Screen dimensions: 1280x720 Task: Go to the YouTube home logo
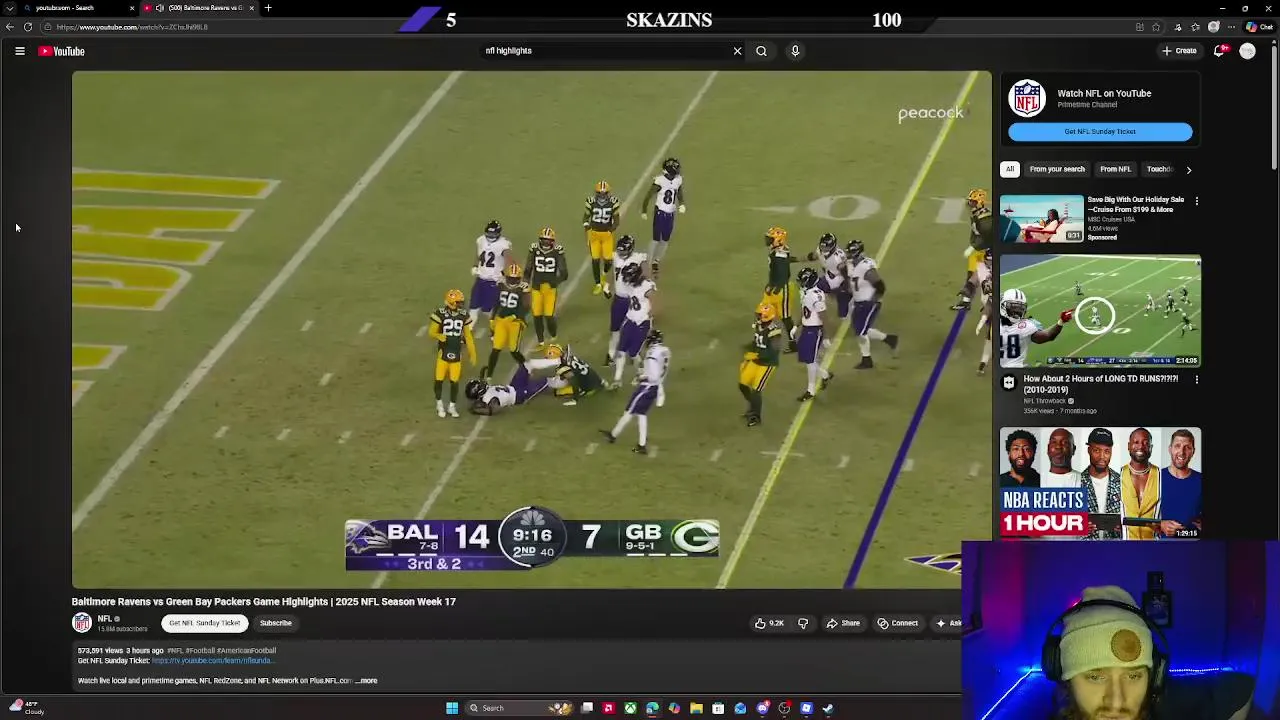point(62,51)
